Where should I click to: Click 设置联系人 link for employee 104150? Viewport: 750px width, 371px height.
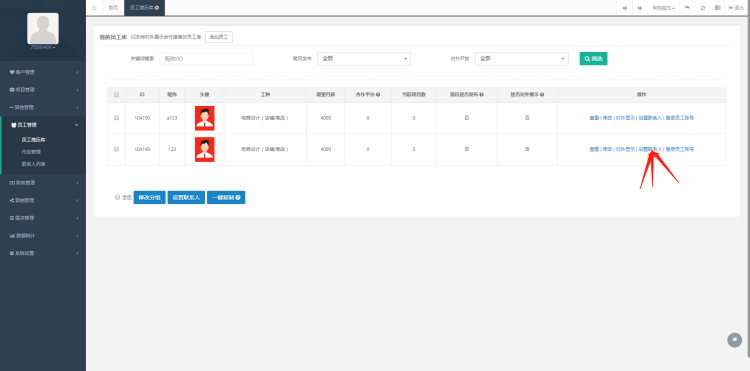coord(651,118)
